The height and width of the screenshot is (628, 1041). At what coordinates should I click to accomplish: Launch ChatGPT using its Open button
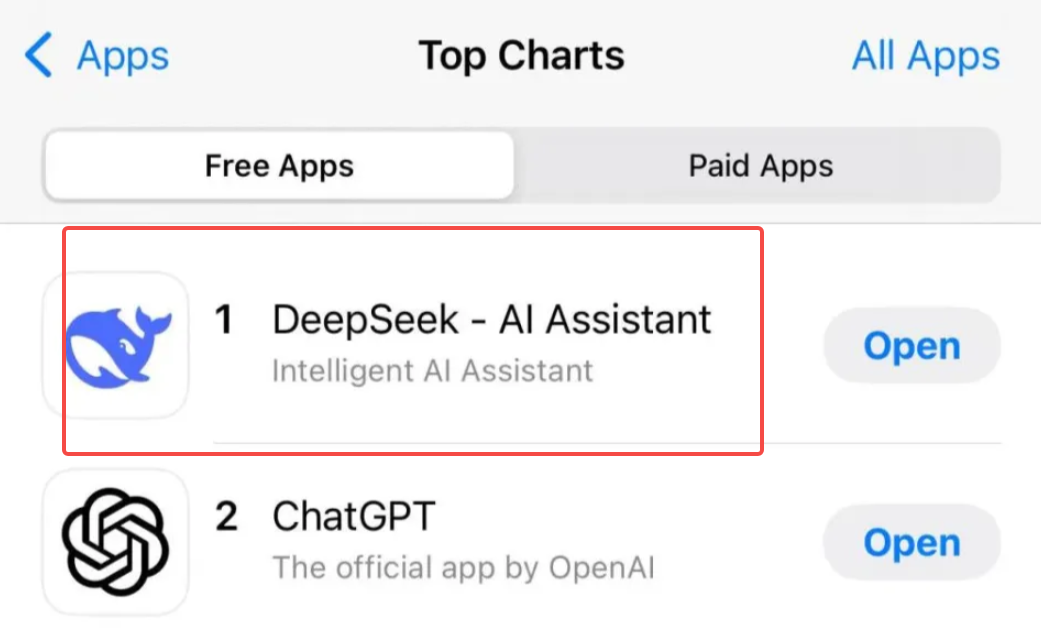(x=912, y=542)
